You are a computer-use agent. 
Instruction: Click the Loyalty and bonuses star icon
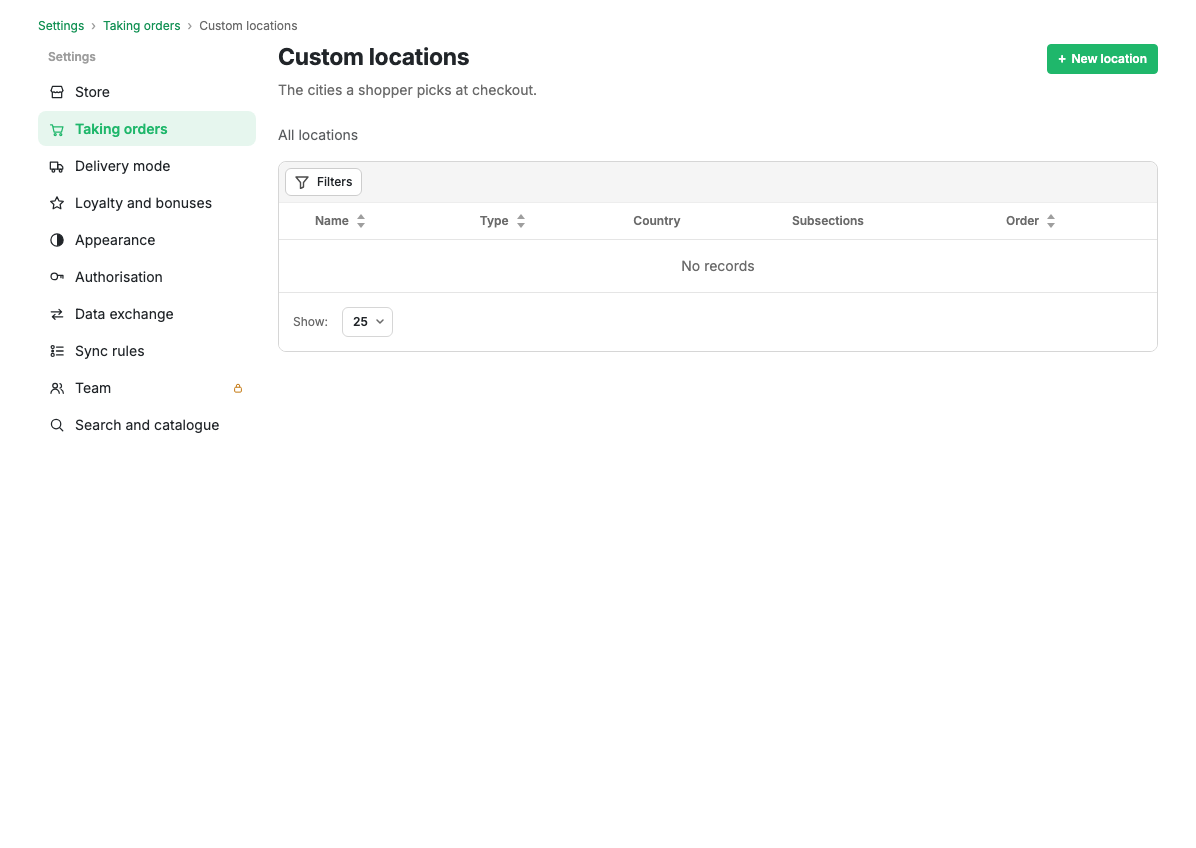56,204
